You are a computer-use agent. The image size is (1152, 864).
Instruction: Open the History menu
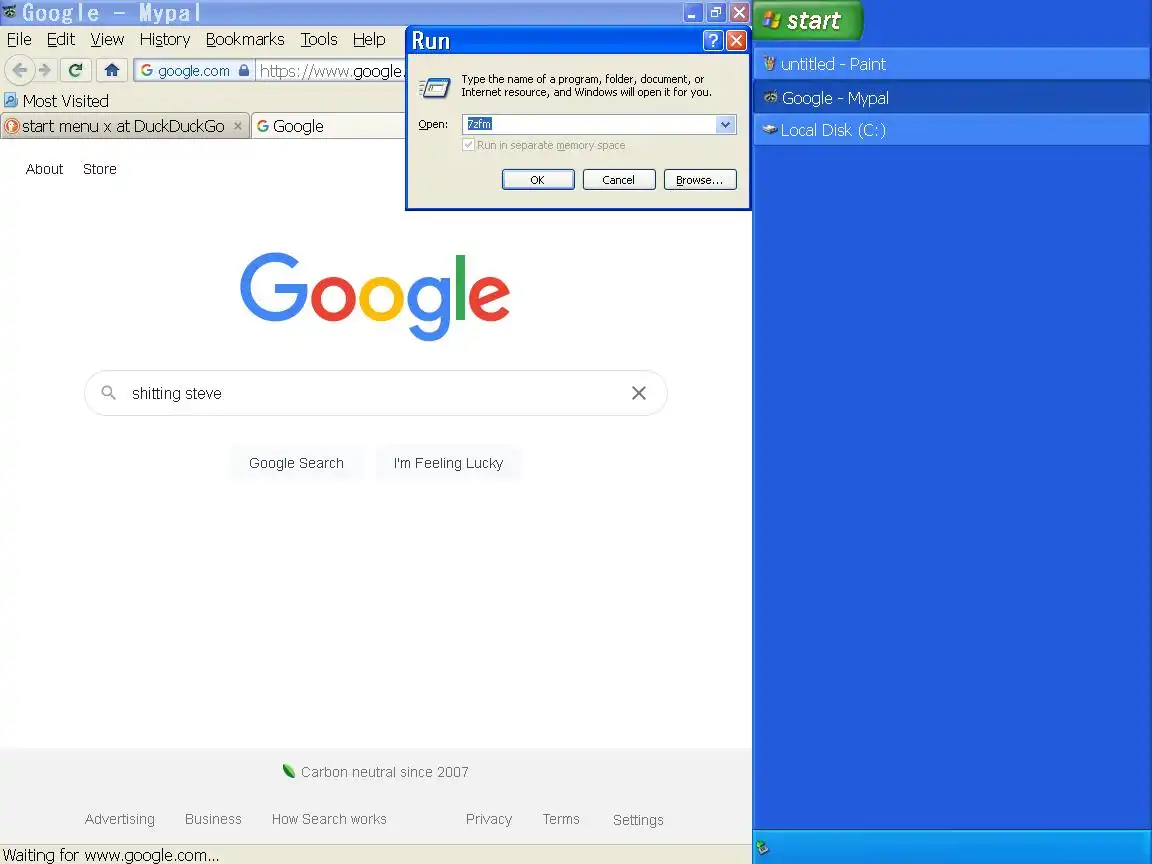coord(165,39)
